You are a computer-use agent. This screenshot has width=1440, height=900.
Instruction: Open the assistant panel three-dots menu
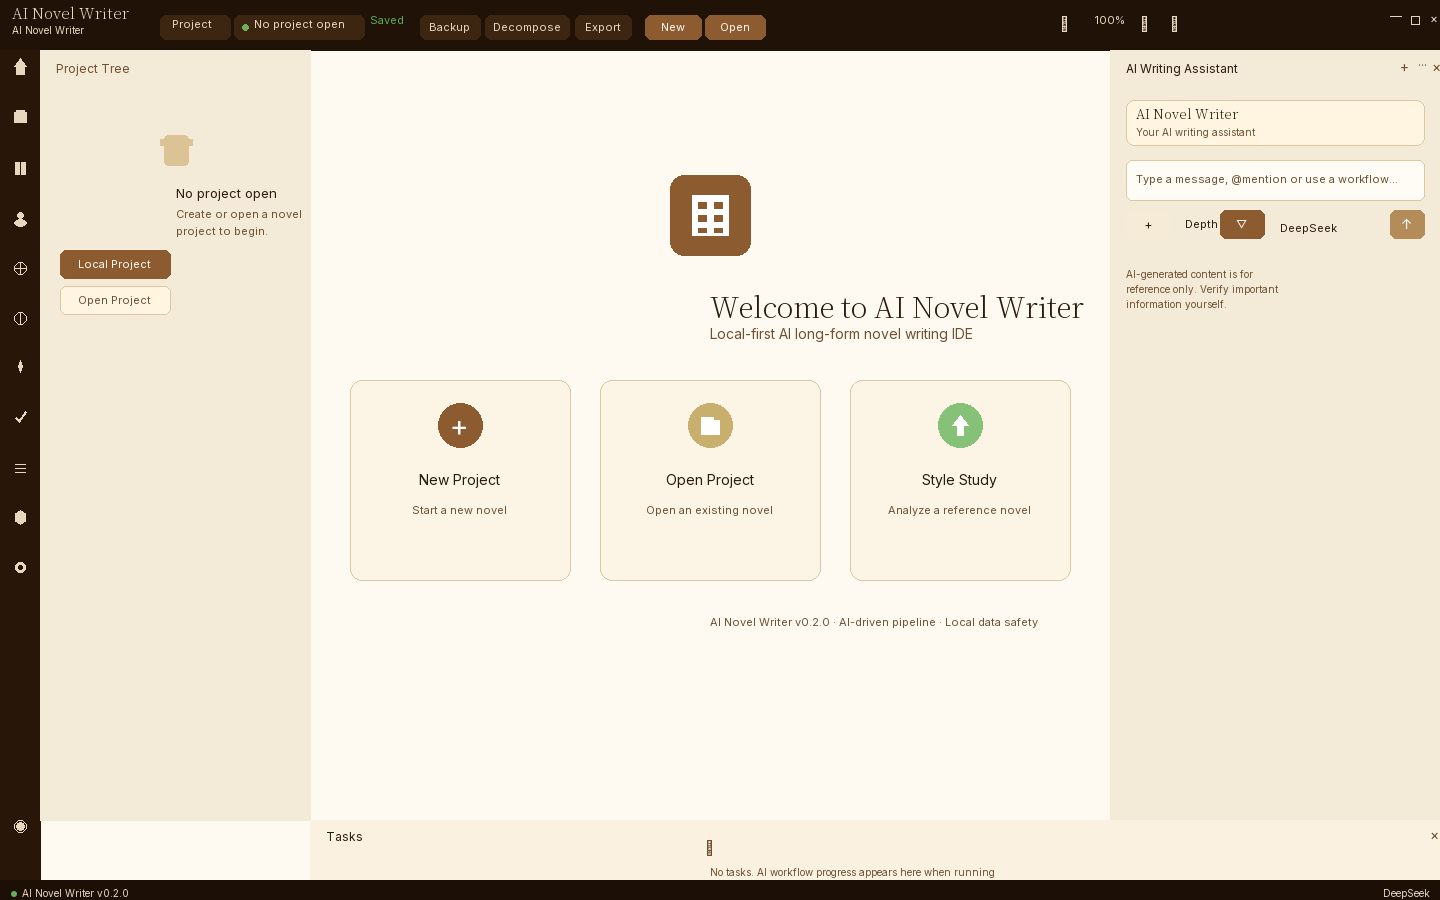click(1422, 67)
